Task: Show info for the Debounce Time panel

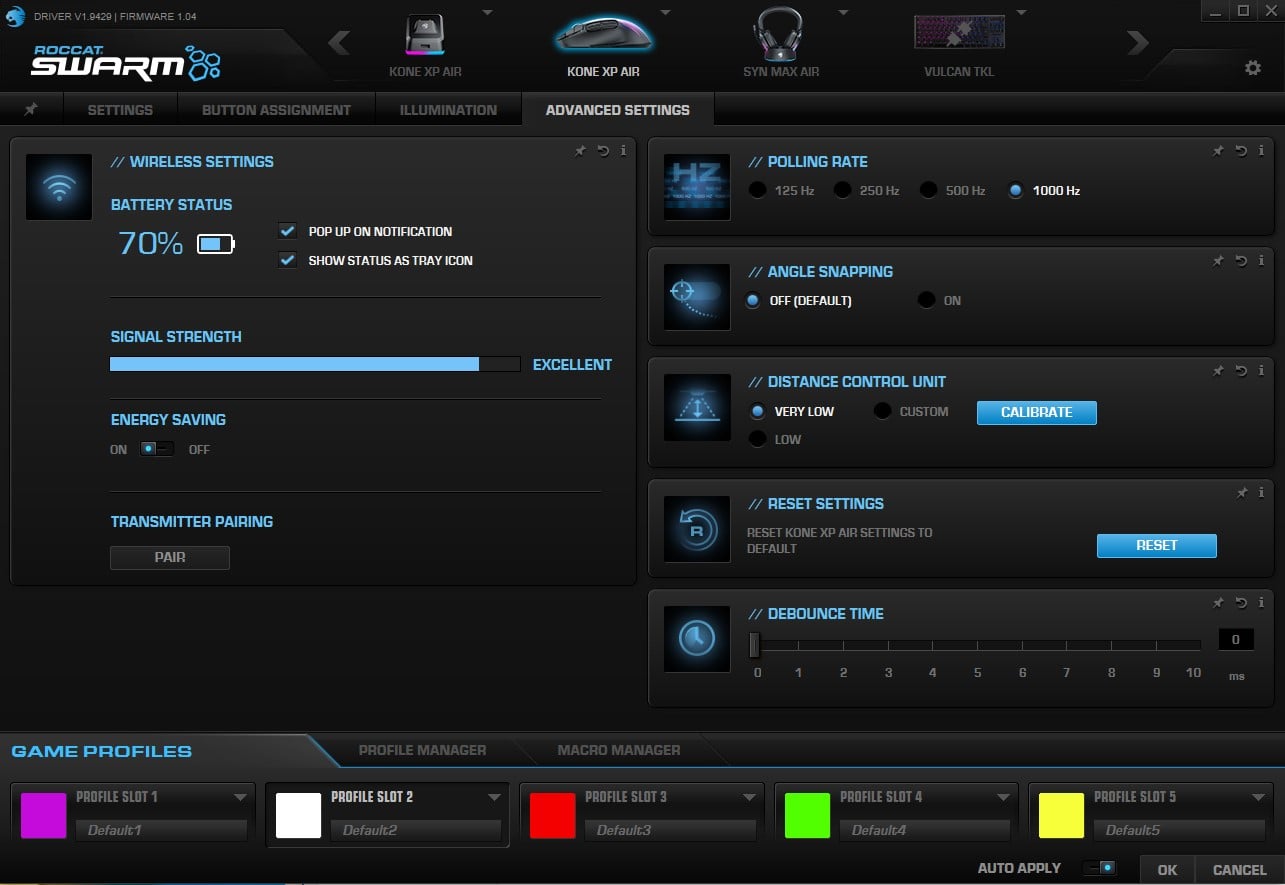Action: (1261, 602)
